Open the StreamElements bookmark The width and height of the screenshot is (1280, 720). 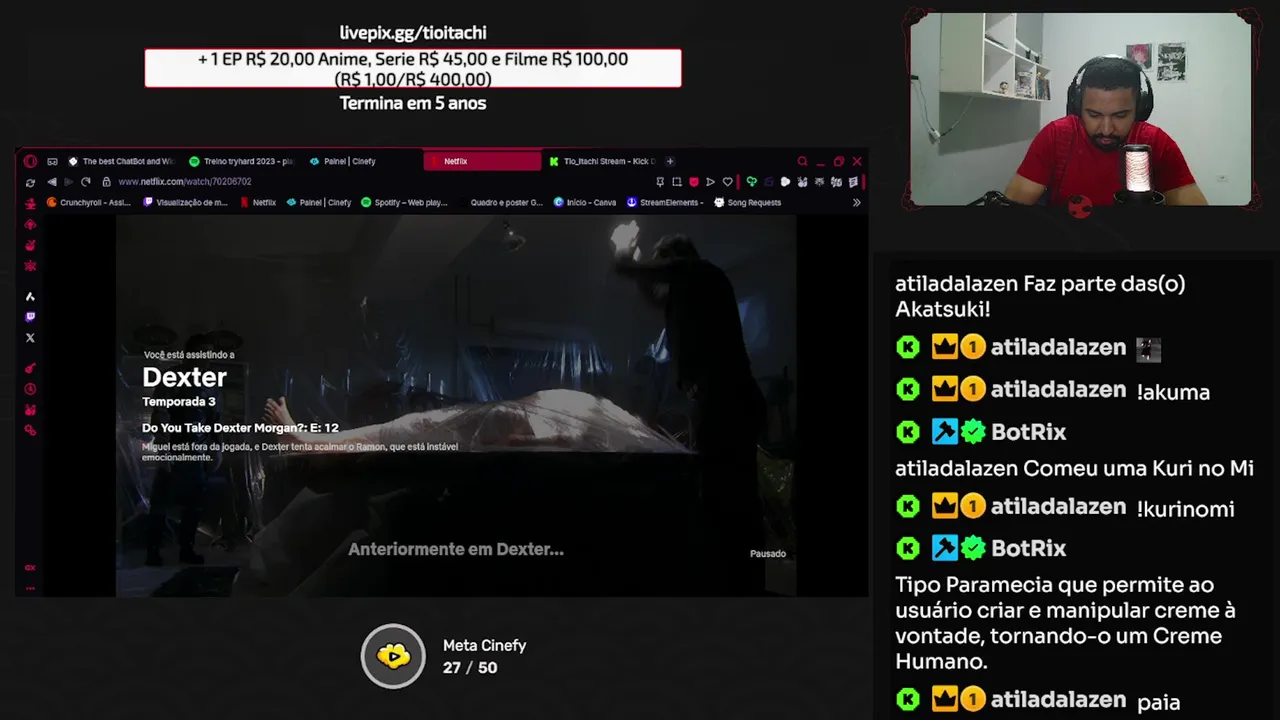coord(665,202)
